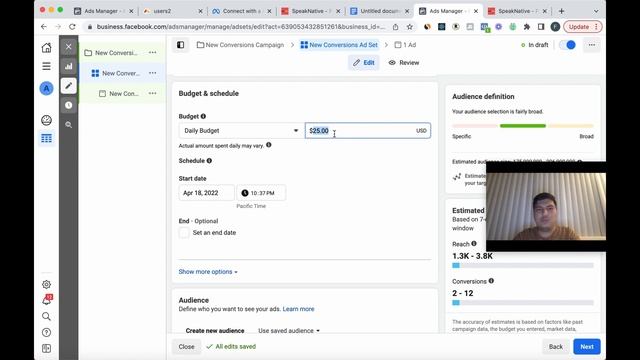640x360 pixels.
Task: Click the Back button
Action: click(x=556, y=347)
